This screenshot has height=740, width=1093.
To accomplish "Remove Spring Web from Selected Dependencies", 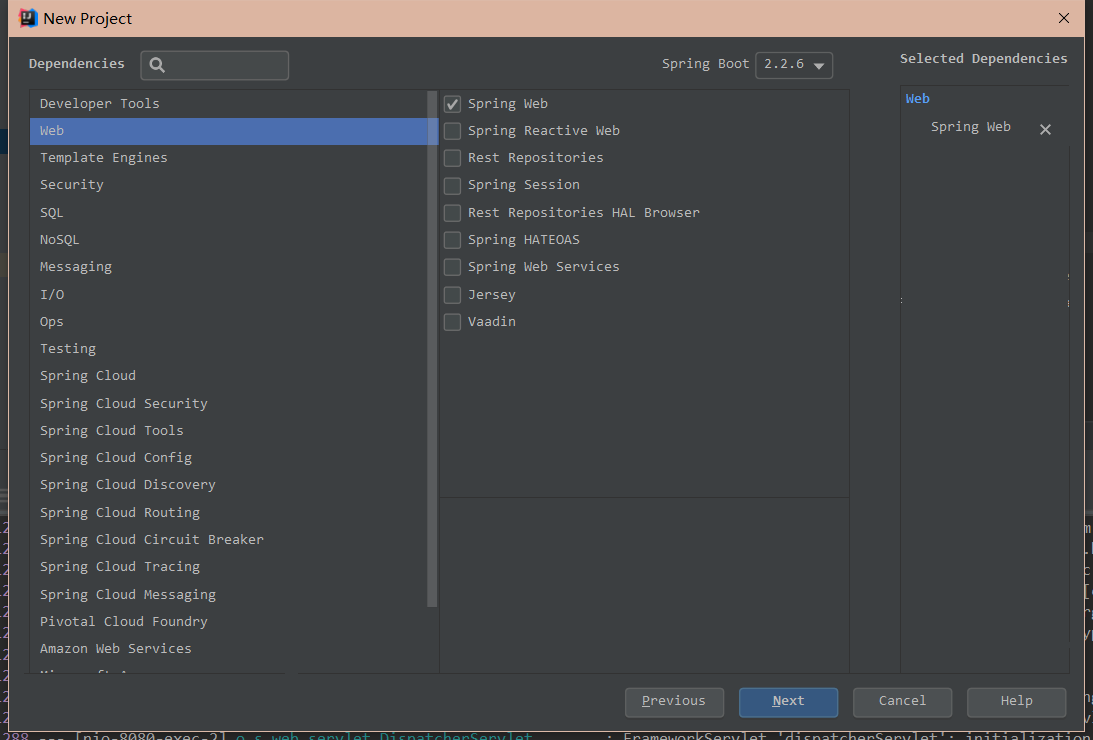I will 1045,130.
